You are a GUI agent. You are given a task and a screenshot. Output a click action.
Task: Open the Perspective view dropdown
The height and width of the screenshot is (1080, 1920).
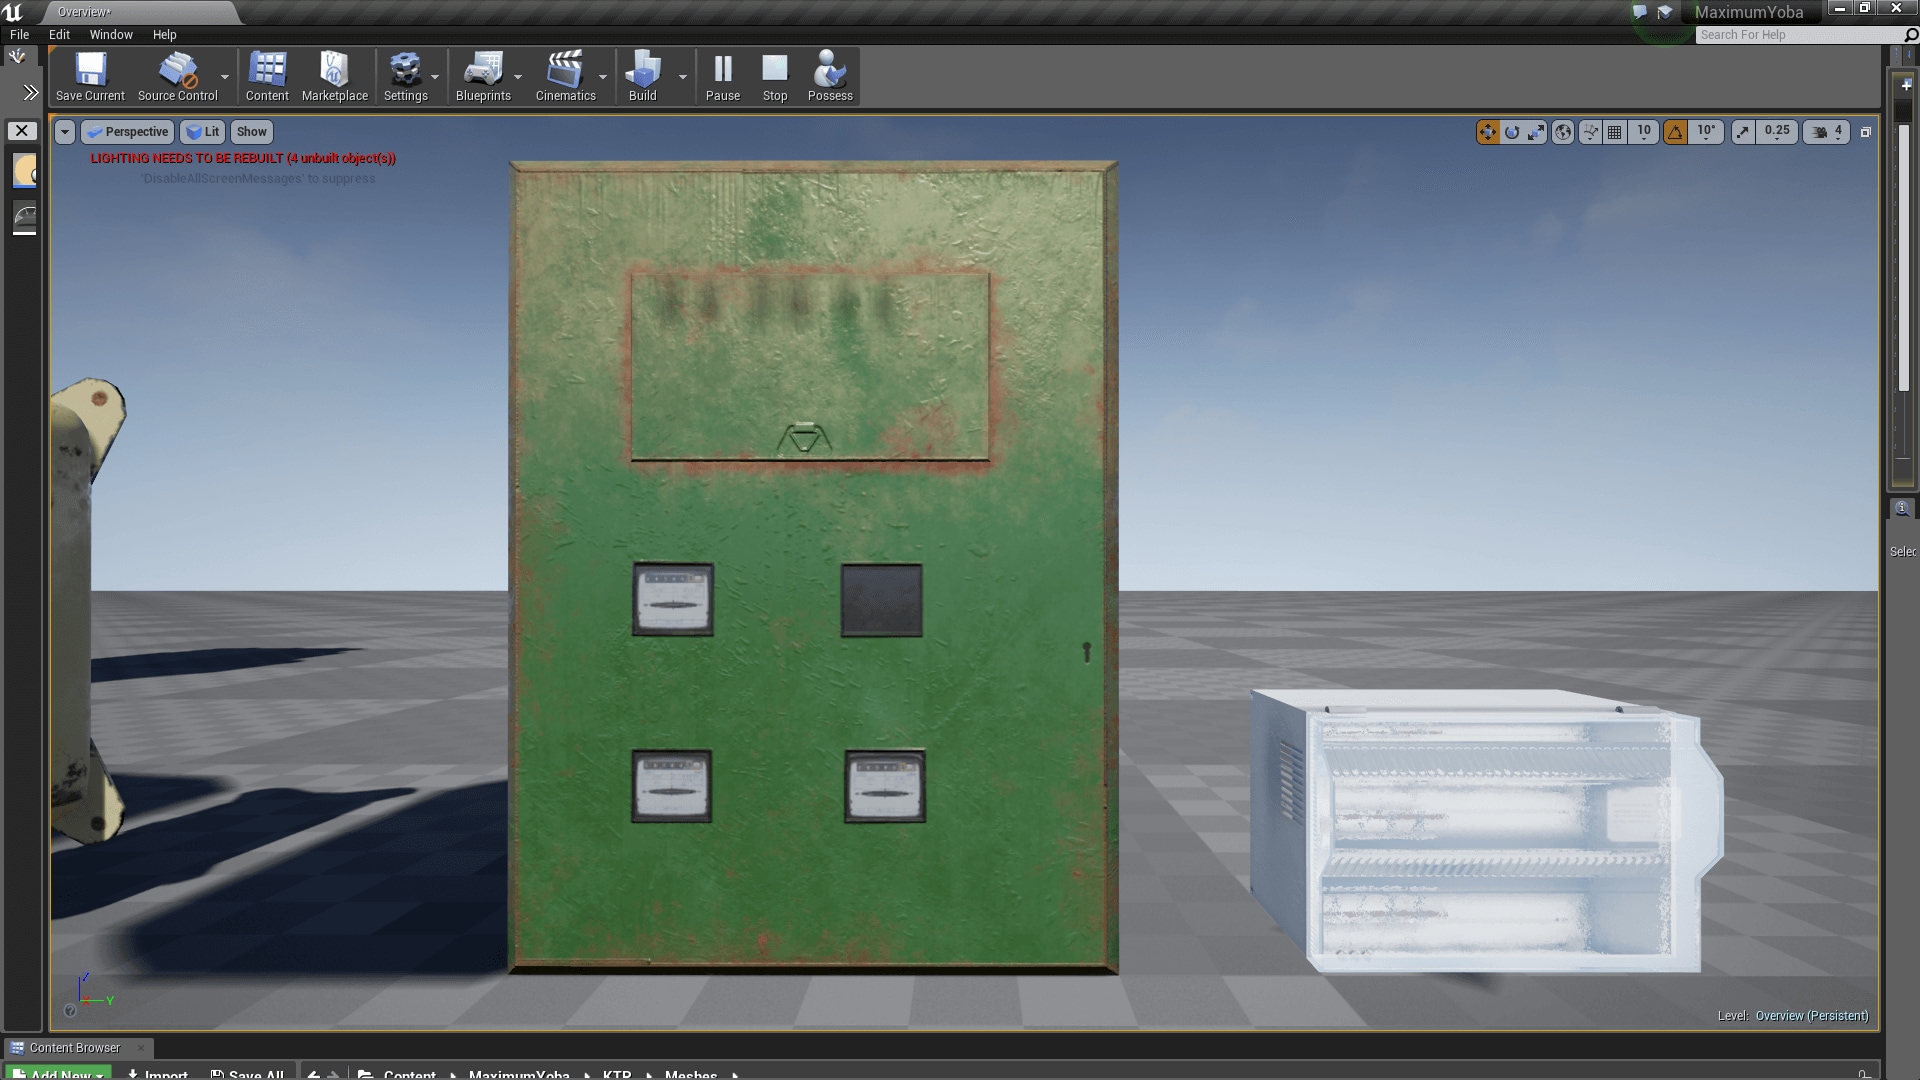point(128,131)
